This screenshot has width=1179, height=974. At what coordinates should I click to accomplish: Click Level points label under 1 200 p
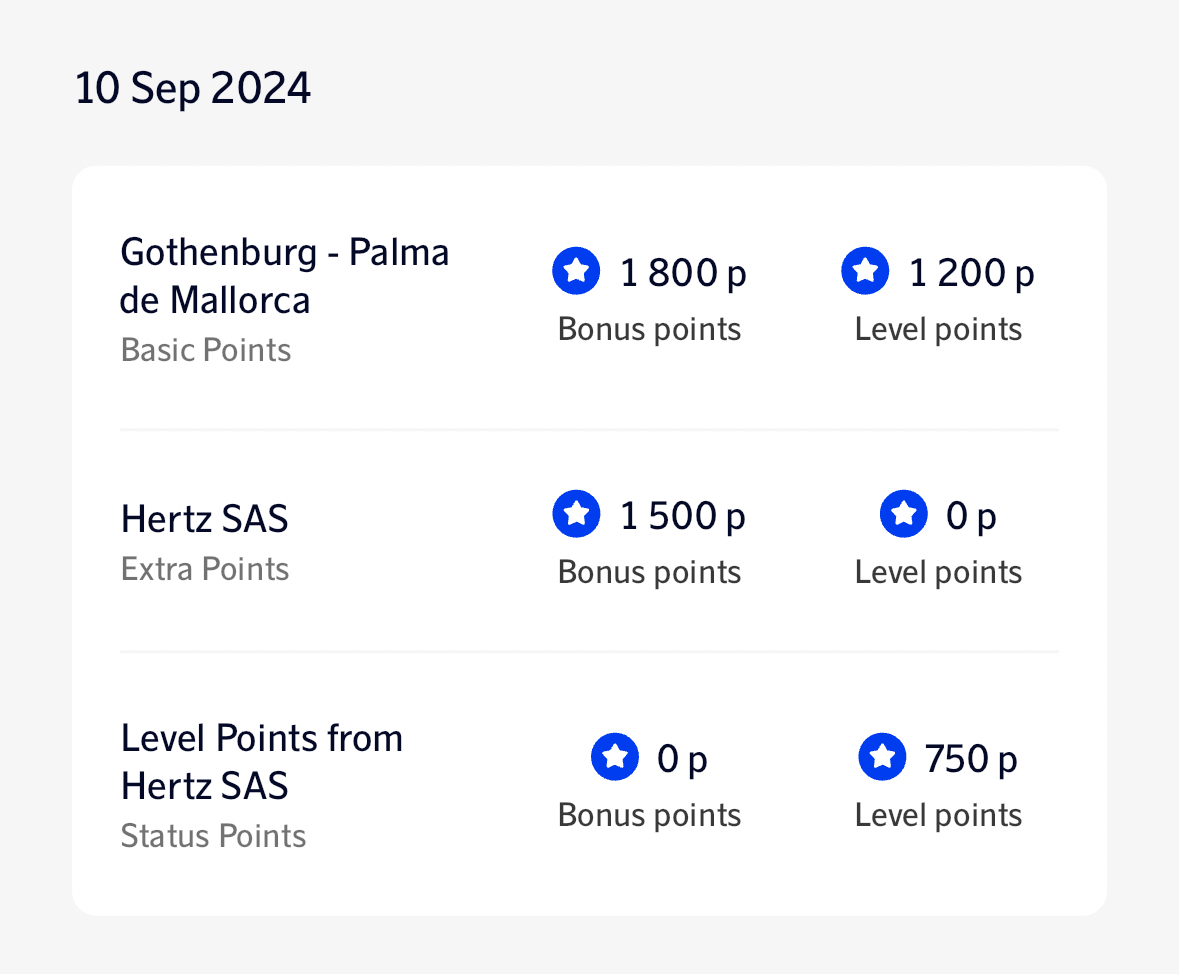938,329
